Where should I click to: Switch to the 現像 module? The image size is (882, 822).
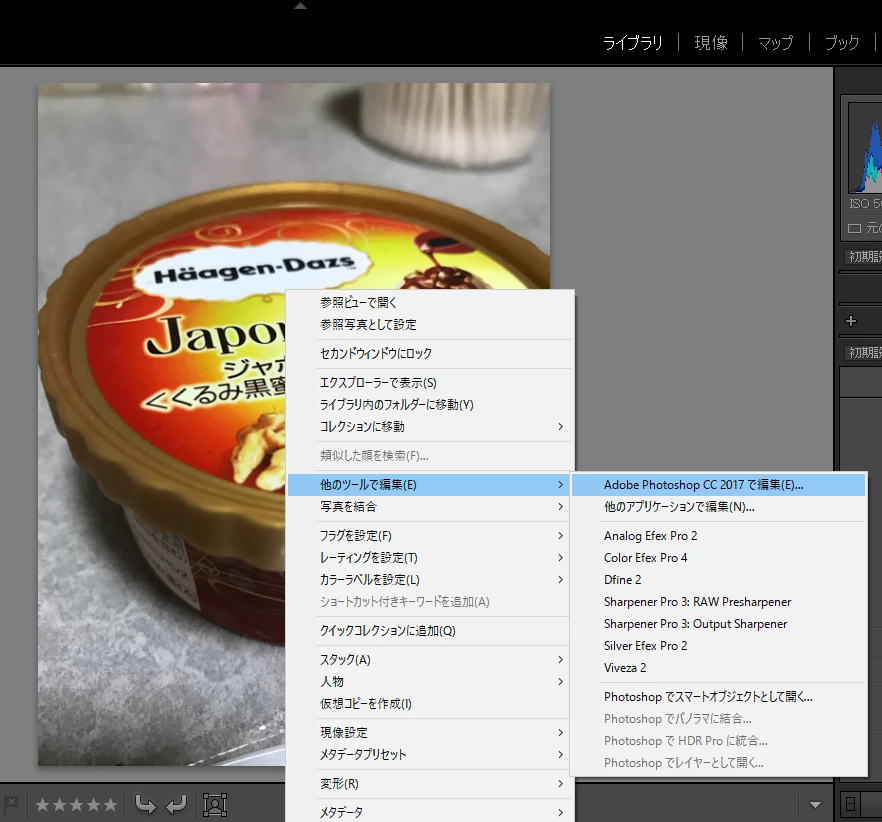711,43
